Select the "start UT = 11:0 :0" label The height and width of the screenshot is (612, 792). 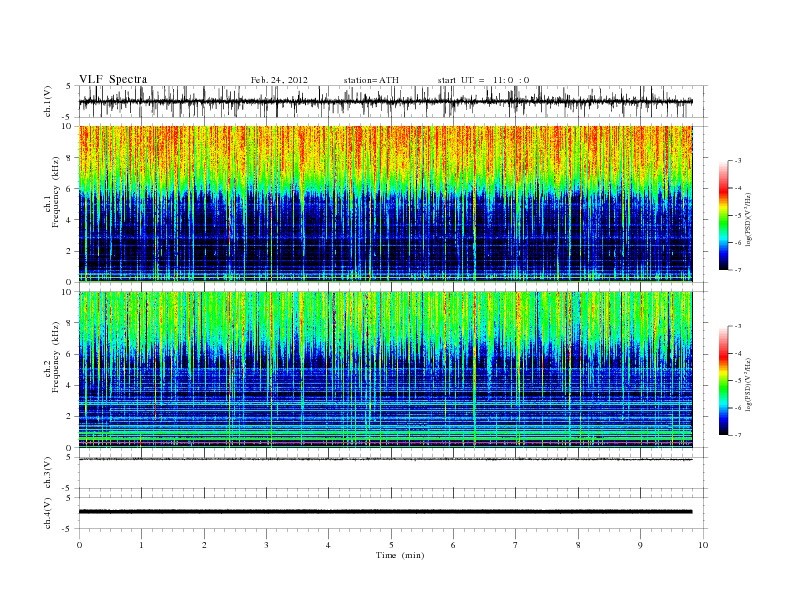(x=483, y=80)
